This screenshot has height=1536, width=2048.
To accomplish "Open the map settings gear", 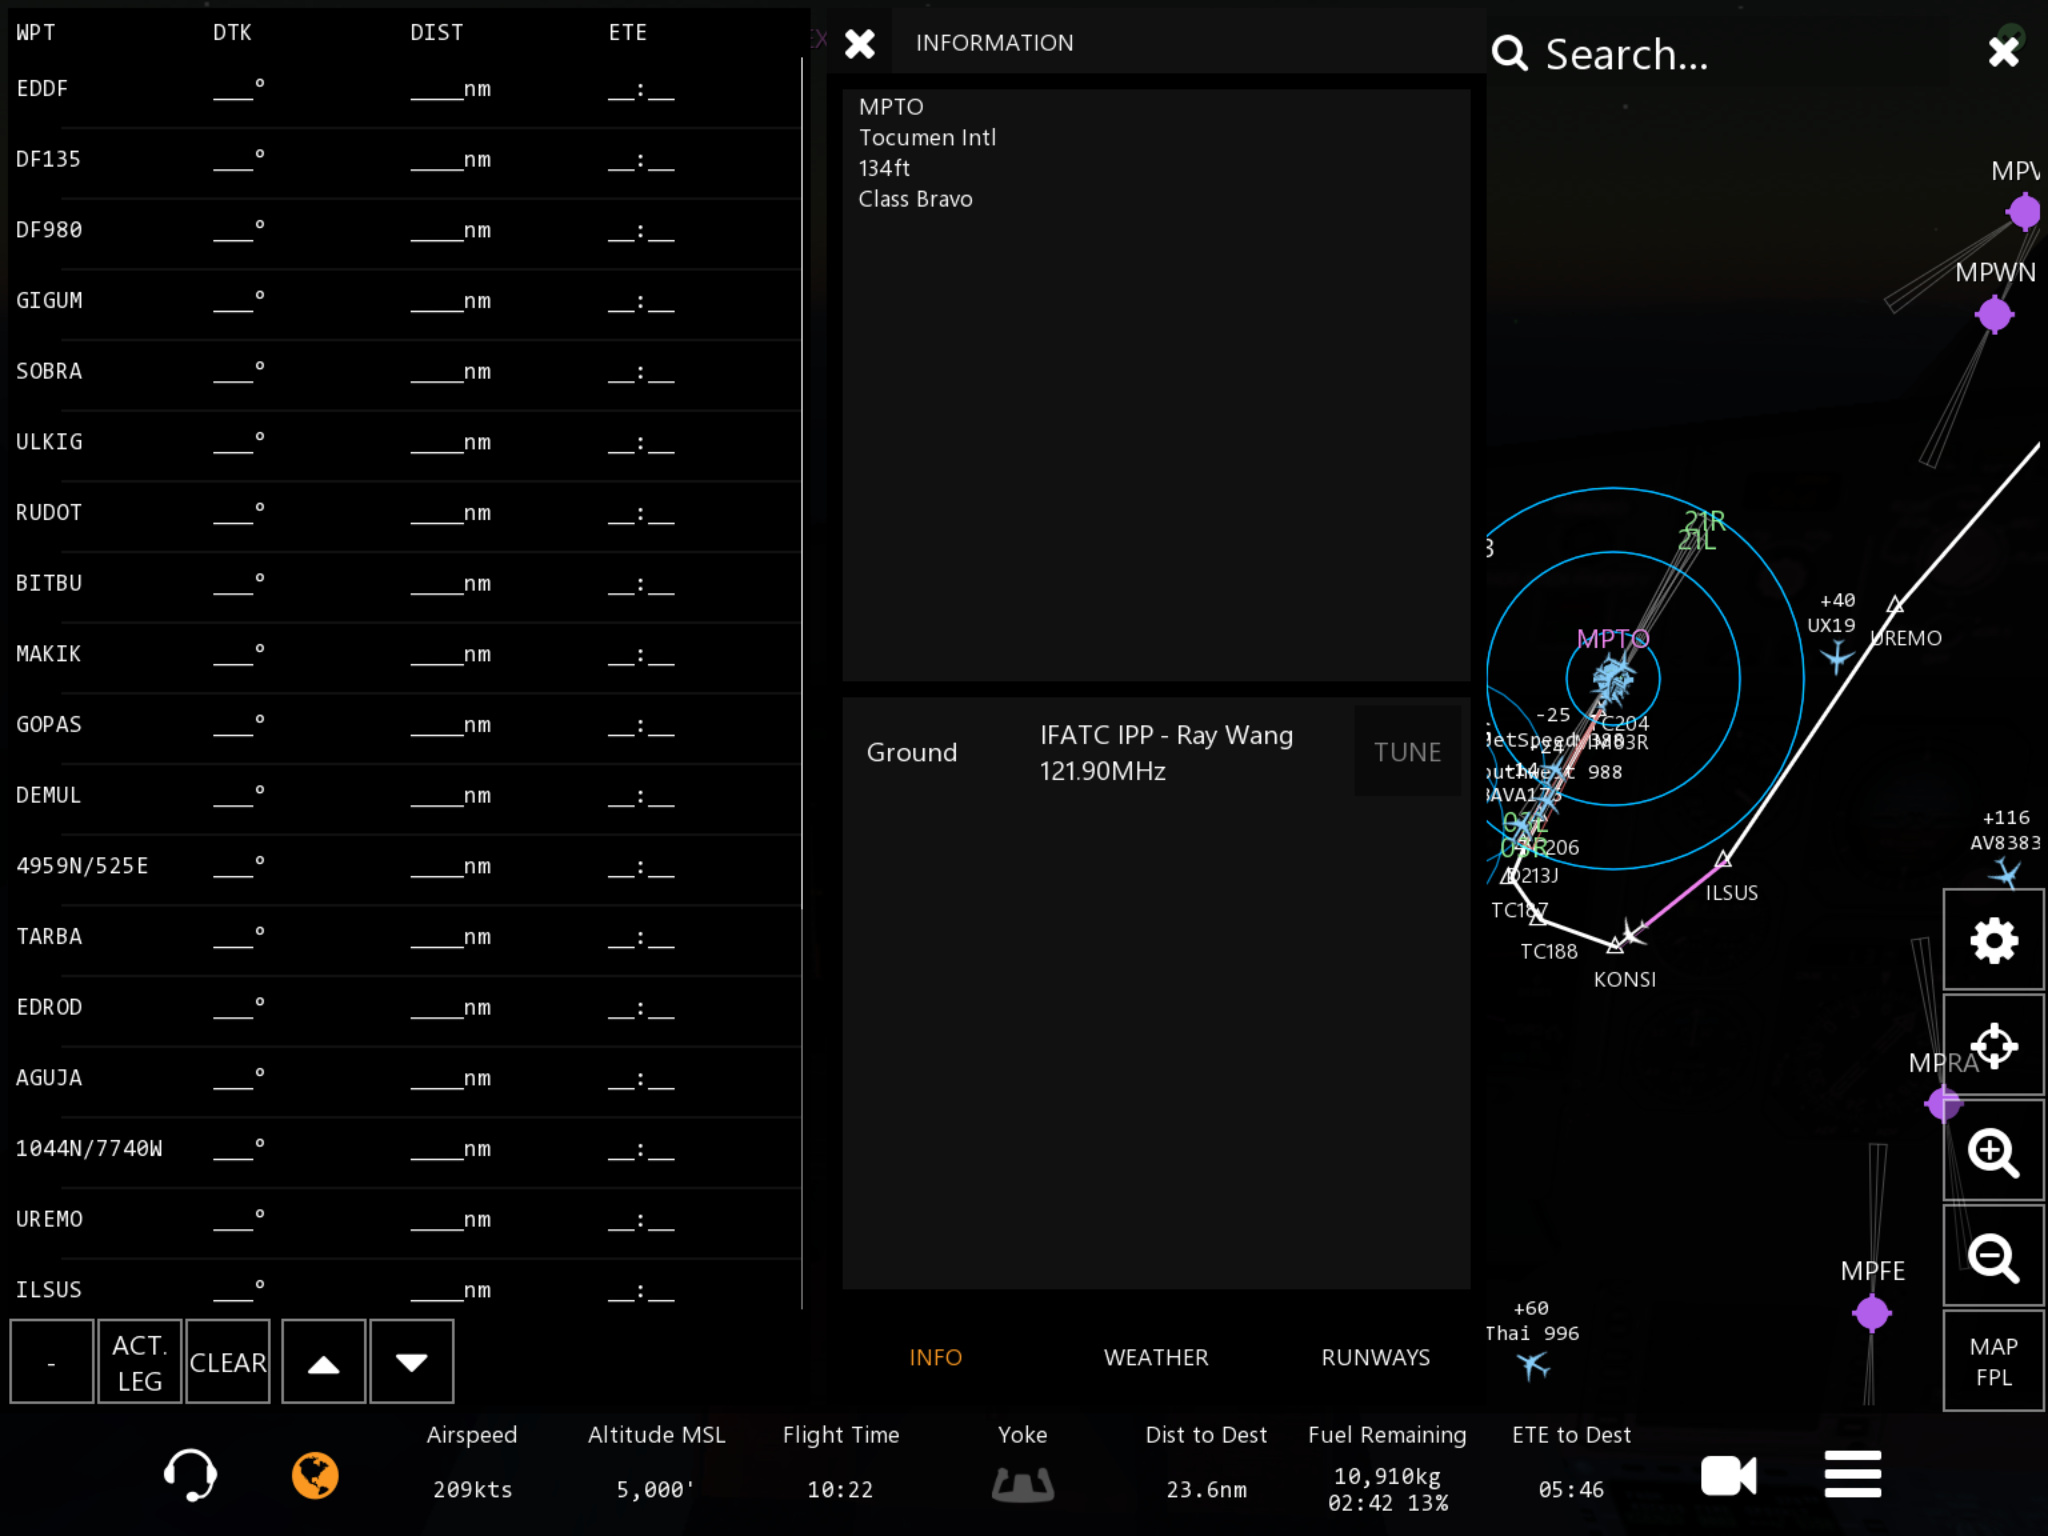I will pyautogui.click(x=1993, y=941).
